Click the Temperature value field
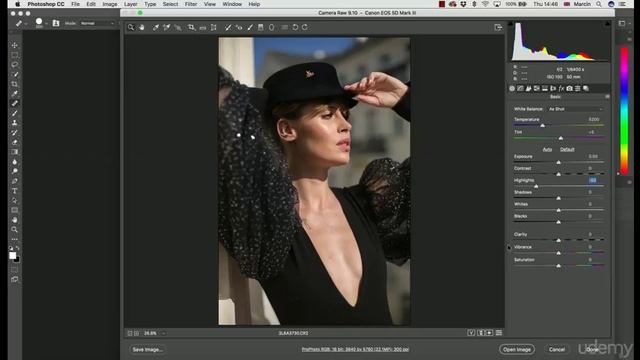The width and height of the screenshot is (640, 360). tap(593, 120)
